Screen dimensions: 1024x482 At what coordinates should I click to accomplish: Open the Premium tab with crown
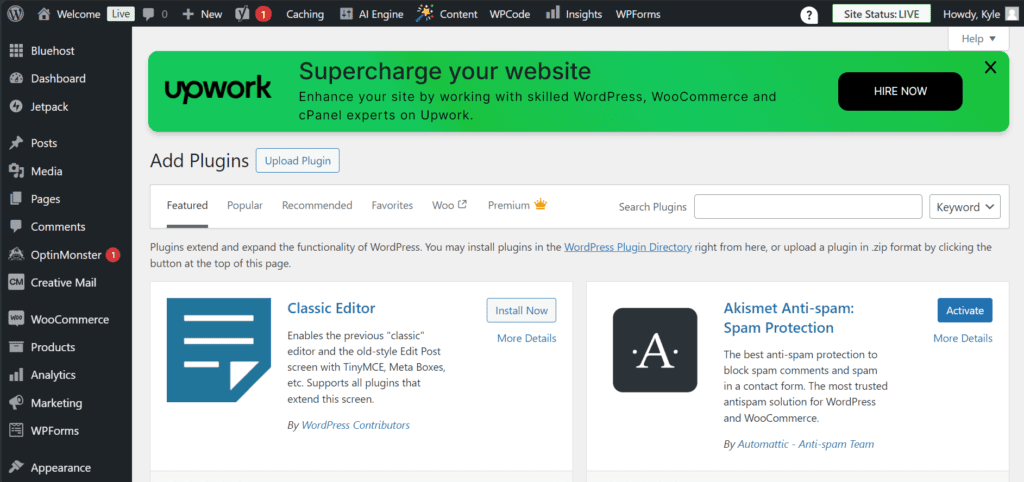coord(517,205)
